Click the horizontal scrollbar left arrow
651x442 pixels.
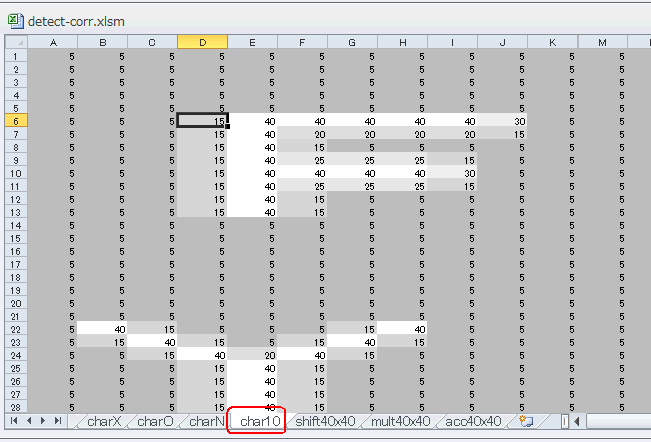click(577, 421)
